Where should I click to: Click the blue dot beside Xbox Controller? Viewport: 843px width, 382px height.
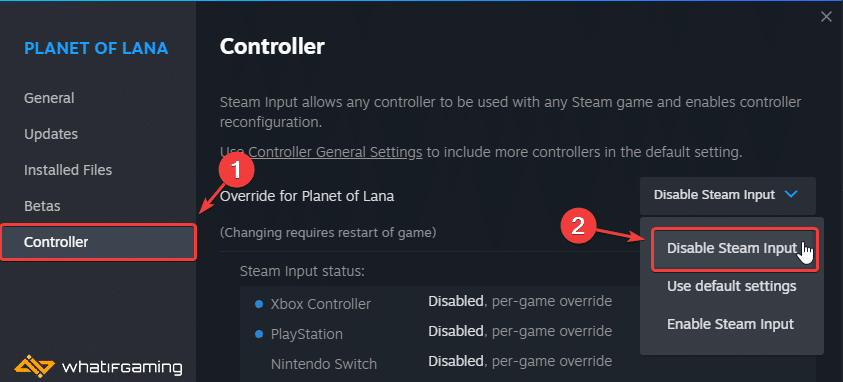pyautogui.click(x=259, y=304)
